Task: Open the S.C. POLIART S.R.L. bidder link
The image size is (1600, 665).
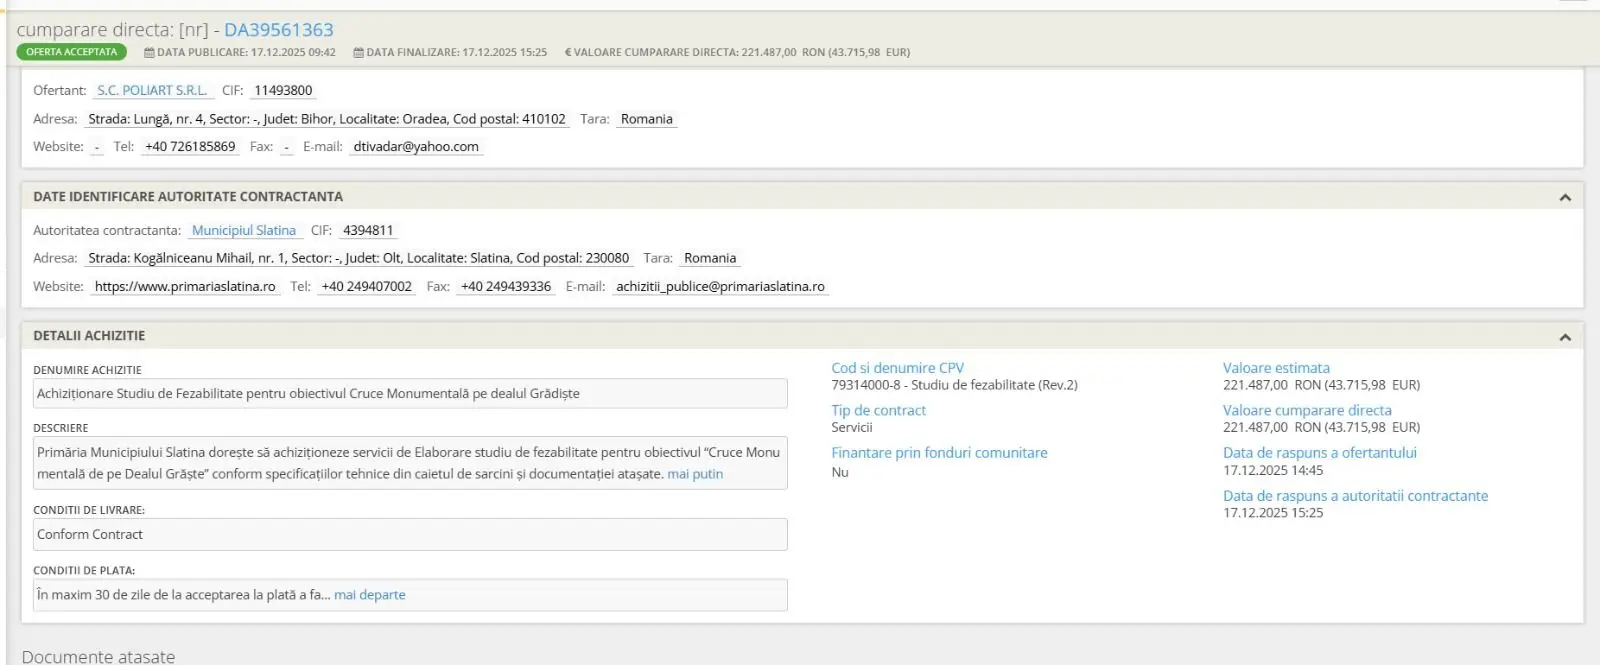Action: 152,90
